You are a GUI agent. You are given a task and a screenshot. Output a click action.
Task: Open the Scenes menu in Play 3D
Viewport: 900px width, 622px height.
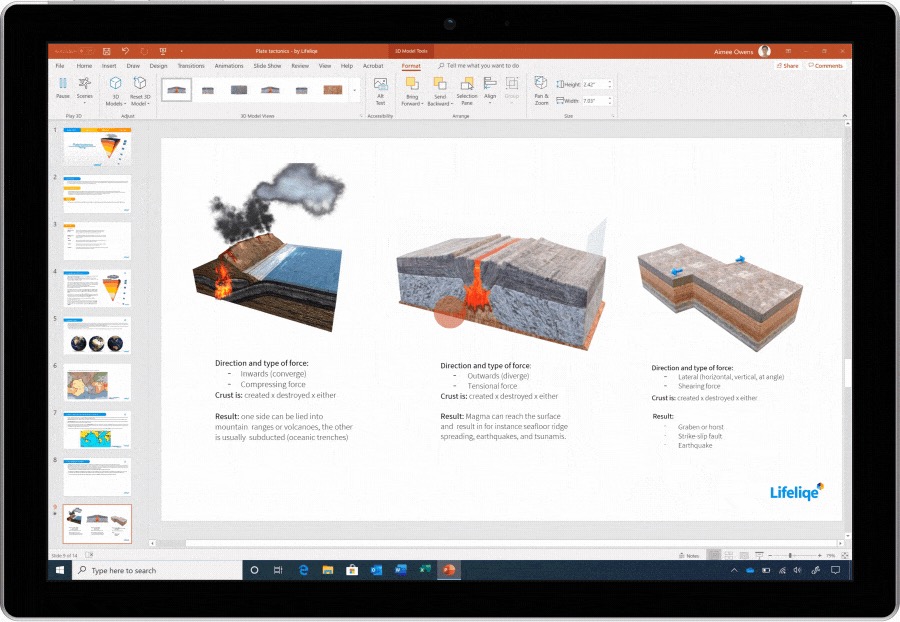coord(85,90)
